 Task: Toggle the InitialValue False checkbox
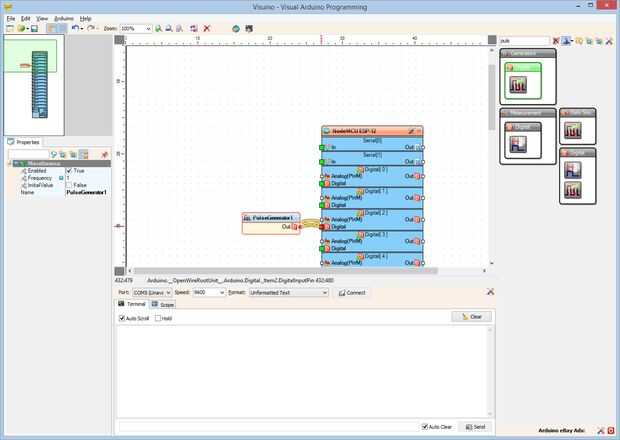pyautogui.click(x=69, y=185)
